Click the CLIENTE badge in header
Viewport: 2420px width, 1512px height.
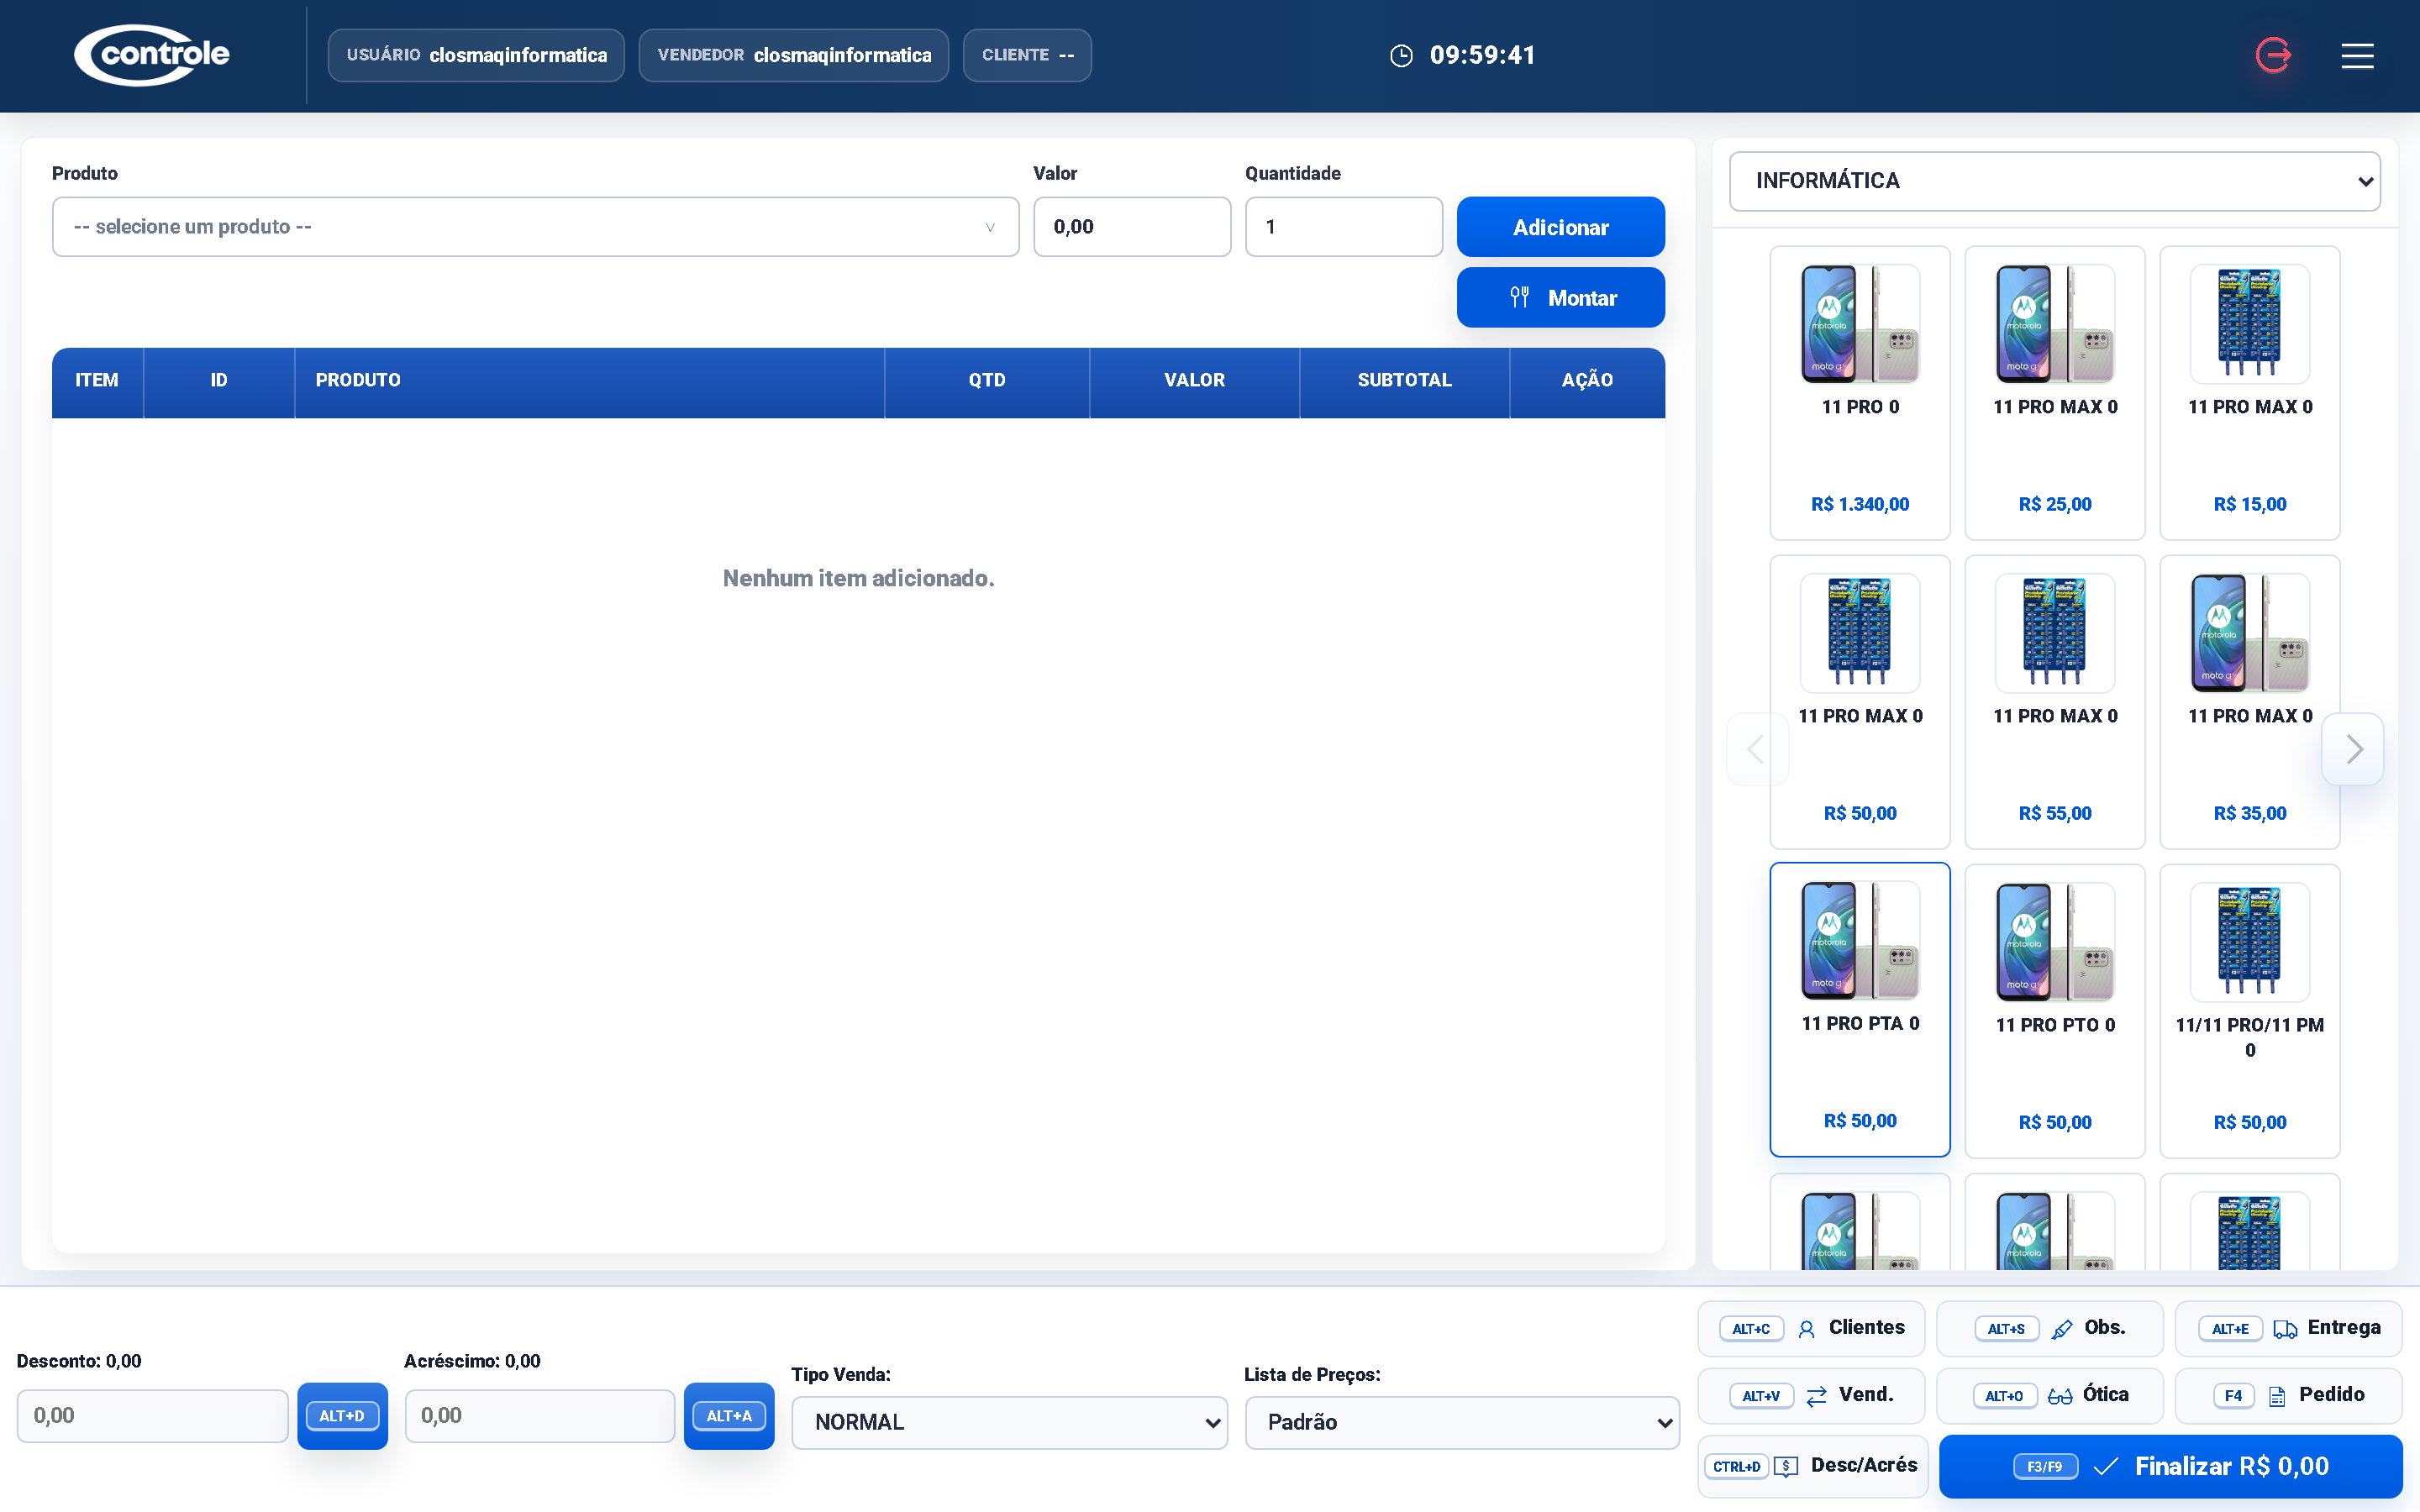coord(1027,55)
